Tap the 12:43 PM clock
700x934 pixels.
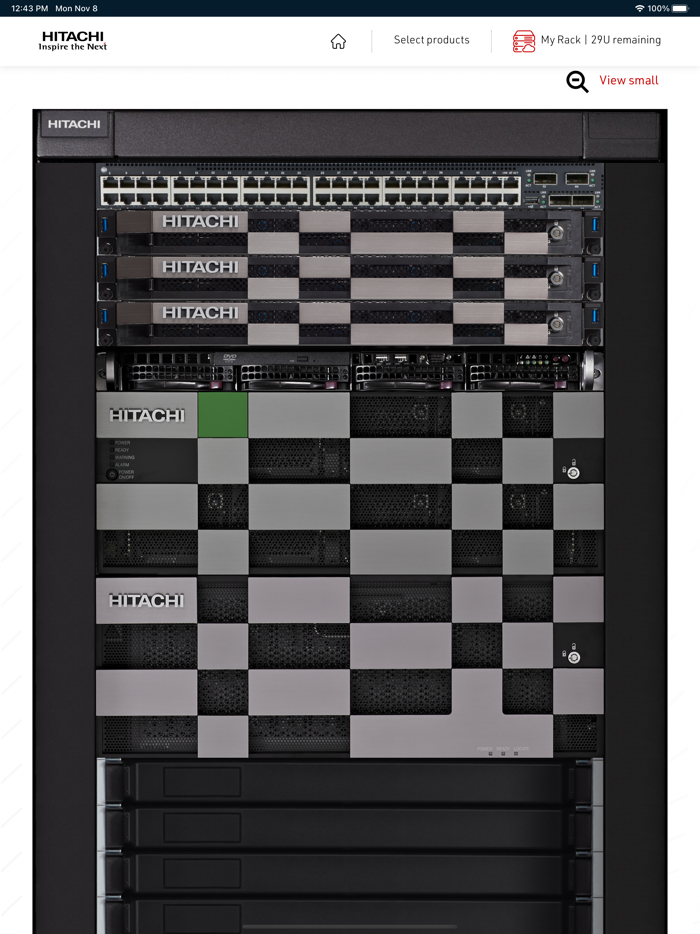click(x=30, y=8)
